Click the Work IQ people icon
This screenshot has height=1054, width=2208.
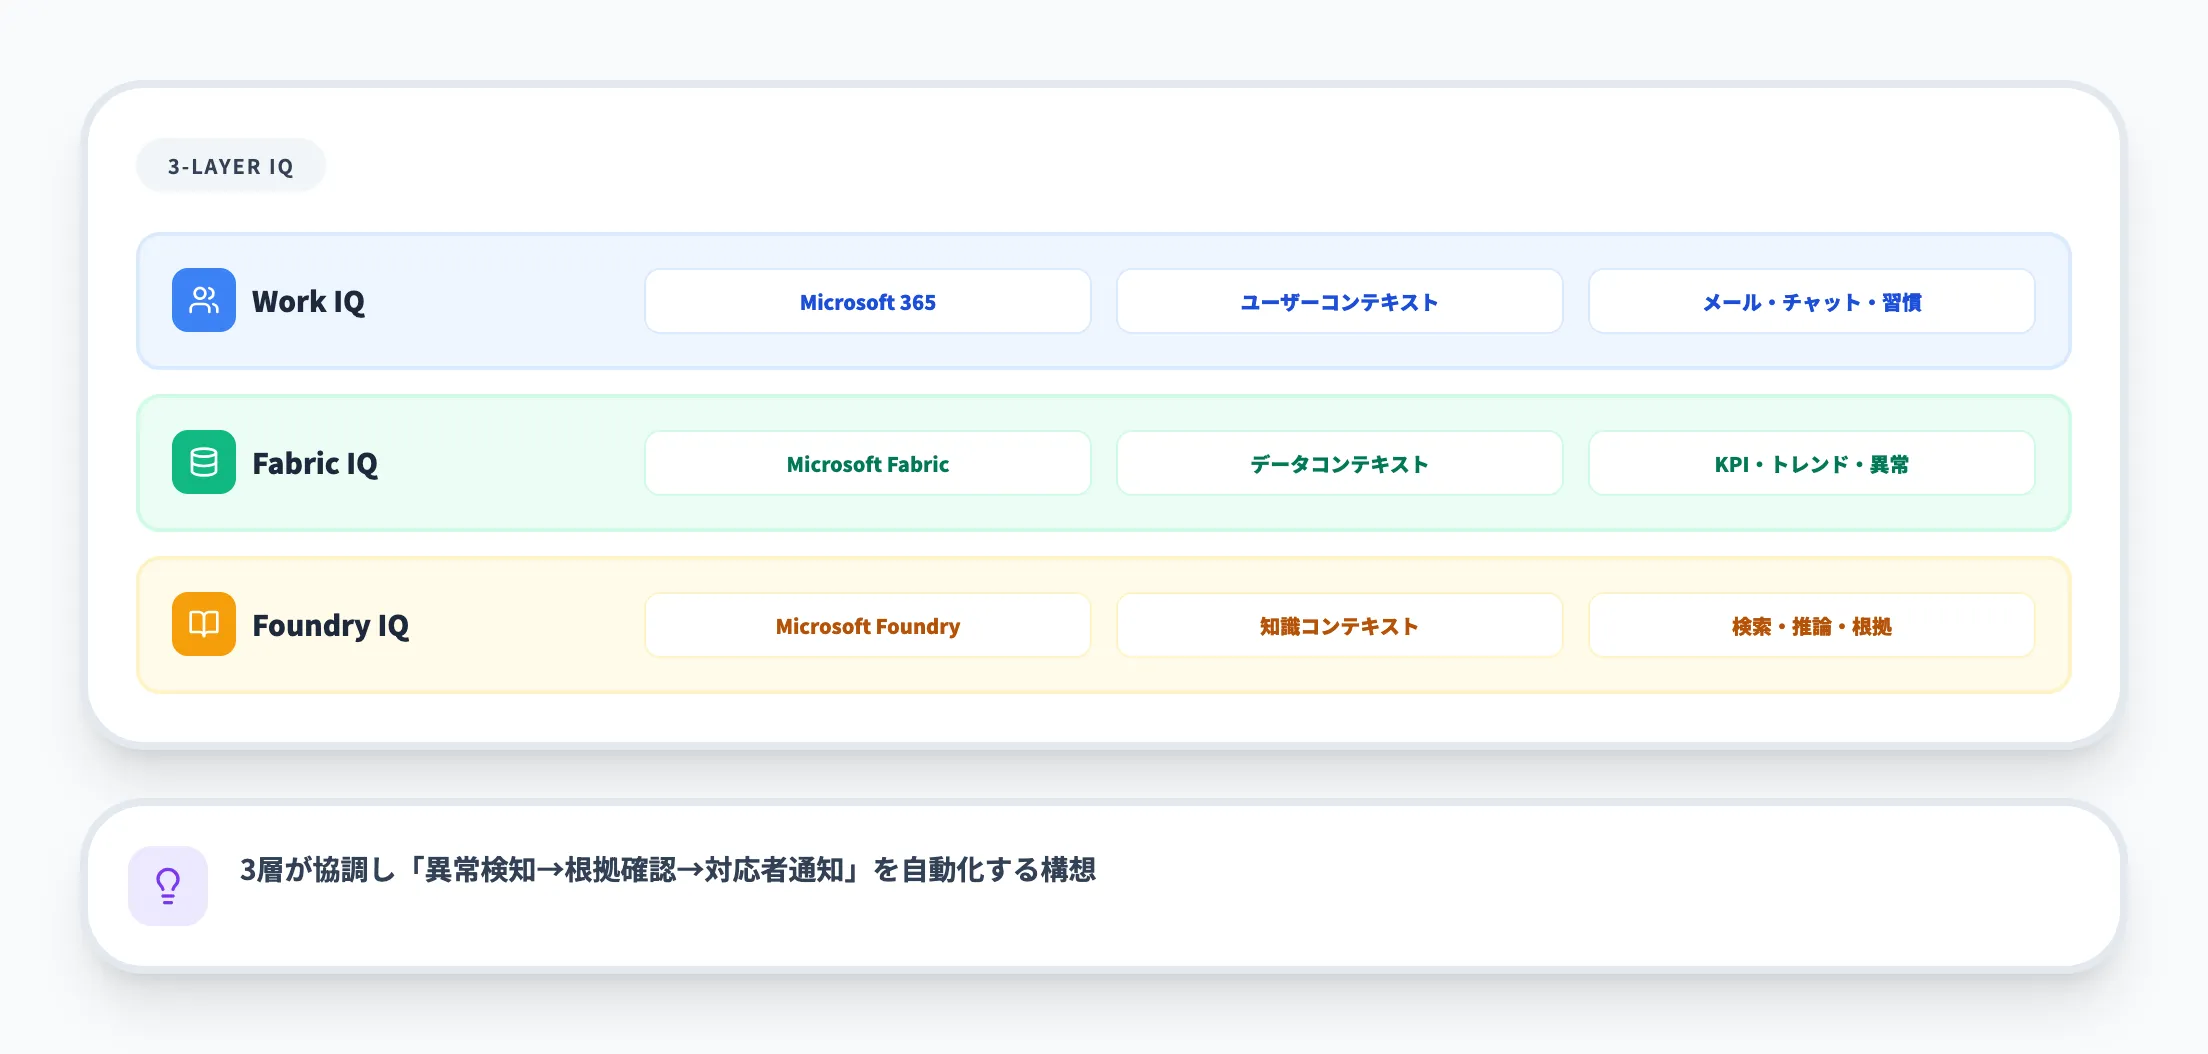click(x=204, y=300)
